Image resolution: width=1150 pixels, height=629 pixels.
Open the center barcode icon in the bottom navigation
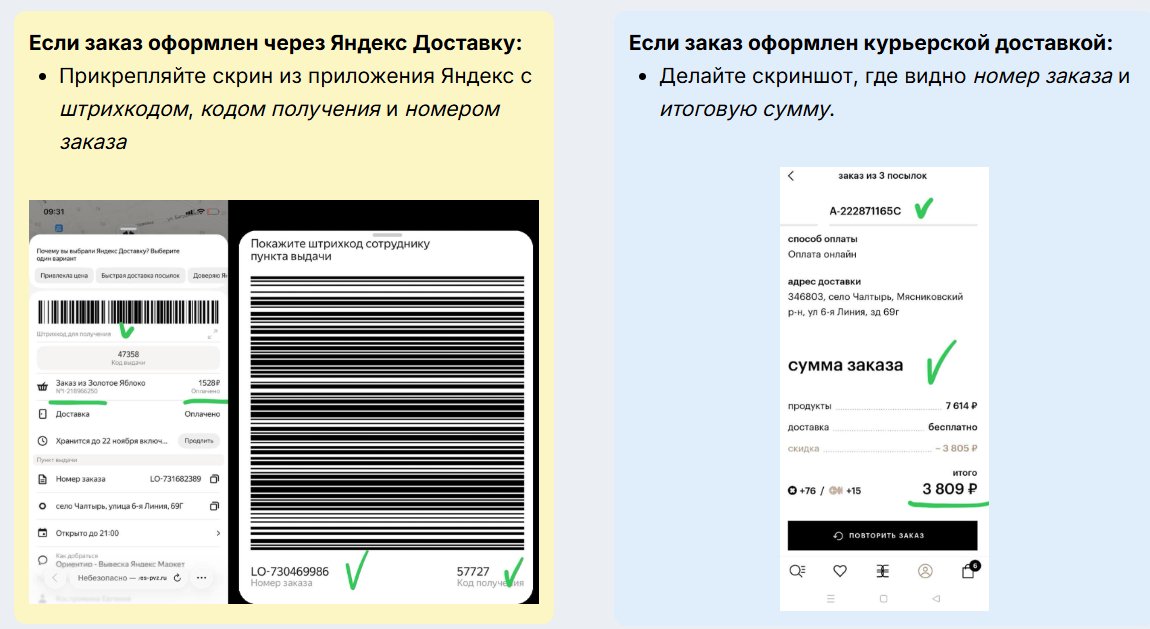coord(882,571)
